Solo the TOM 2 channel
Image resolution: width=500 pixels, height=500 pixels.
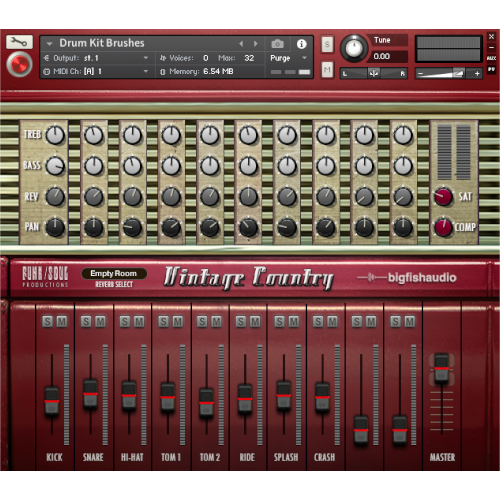click(202, 322)
